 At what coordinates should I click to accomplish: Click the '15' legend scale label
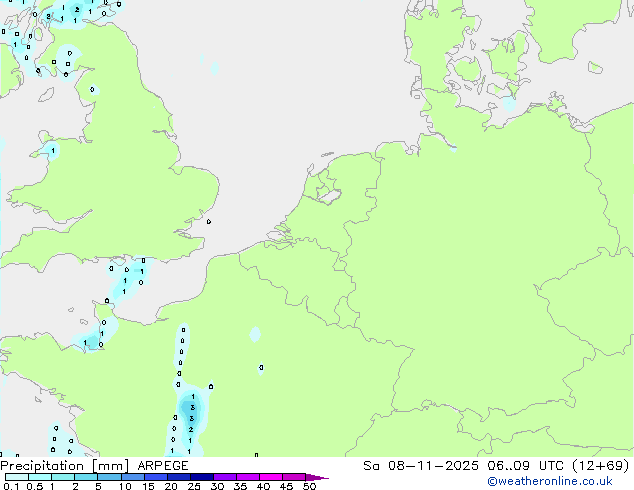pyautogui.click(x=148, y=486)
